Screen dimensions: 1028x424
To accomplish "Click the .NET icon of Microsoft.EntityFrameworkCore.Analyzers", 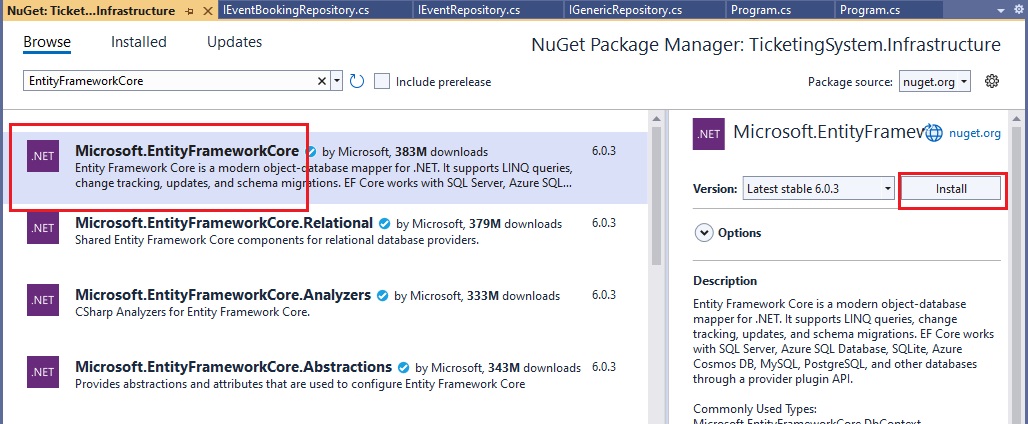I will (43, 300).
